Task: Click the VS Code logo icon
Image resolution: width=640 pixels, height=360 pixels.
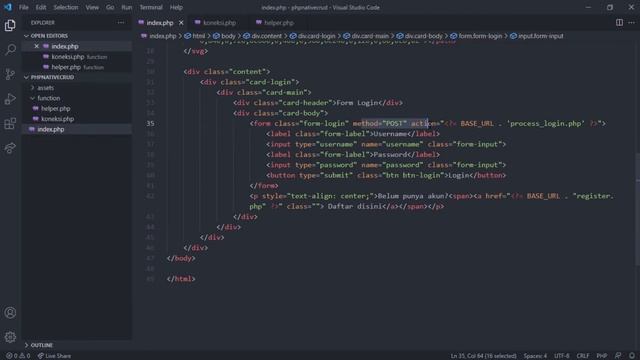Action: pos(8,7)
